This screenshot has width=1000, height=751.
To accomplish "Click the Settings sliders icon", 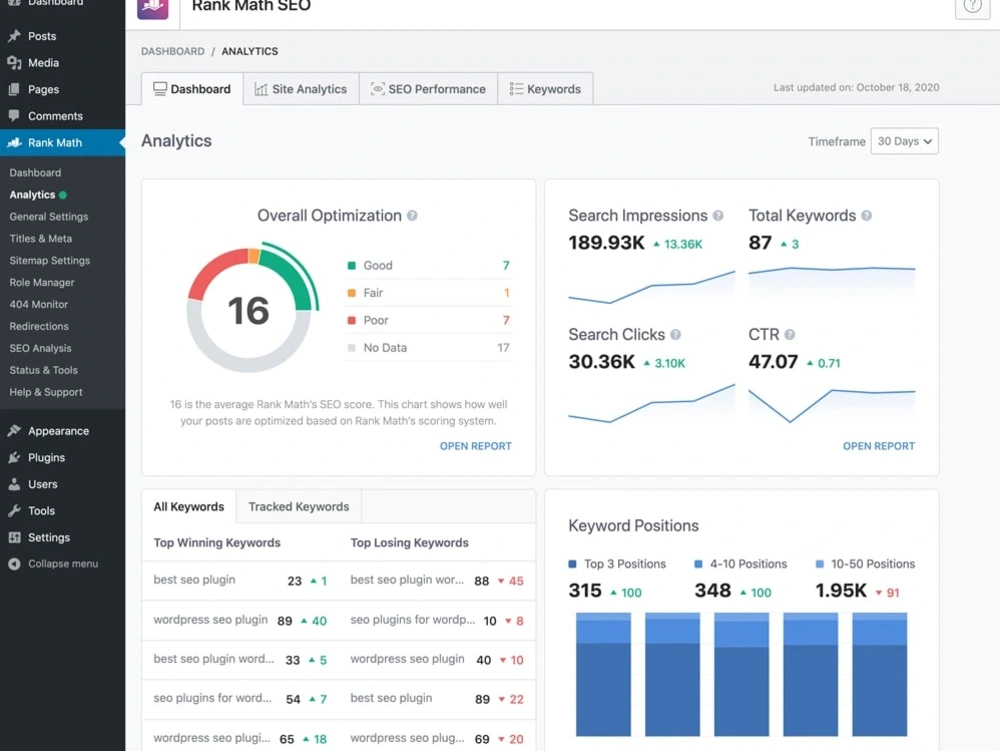I will [14, 537].
